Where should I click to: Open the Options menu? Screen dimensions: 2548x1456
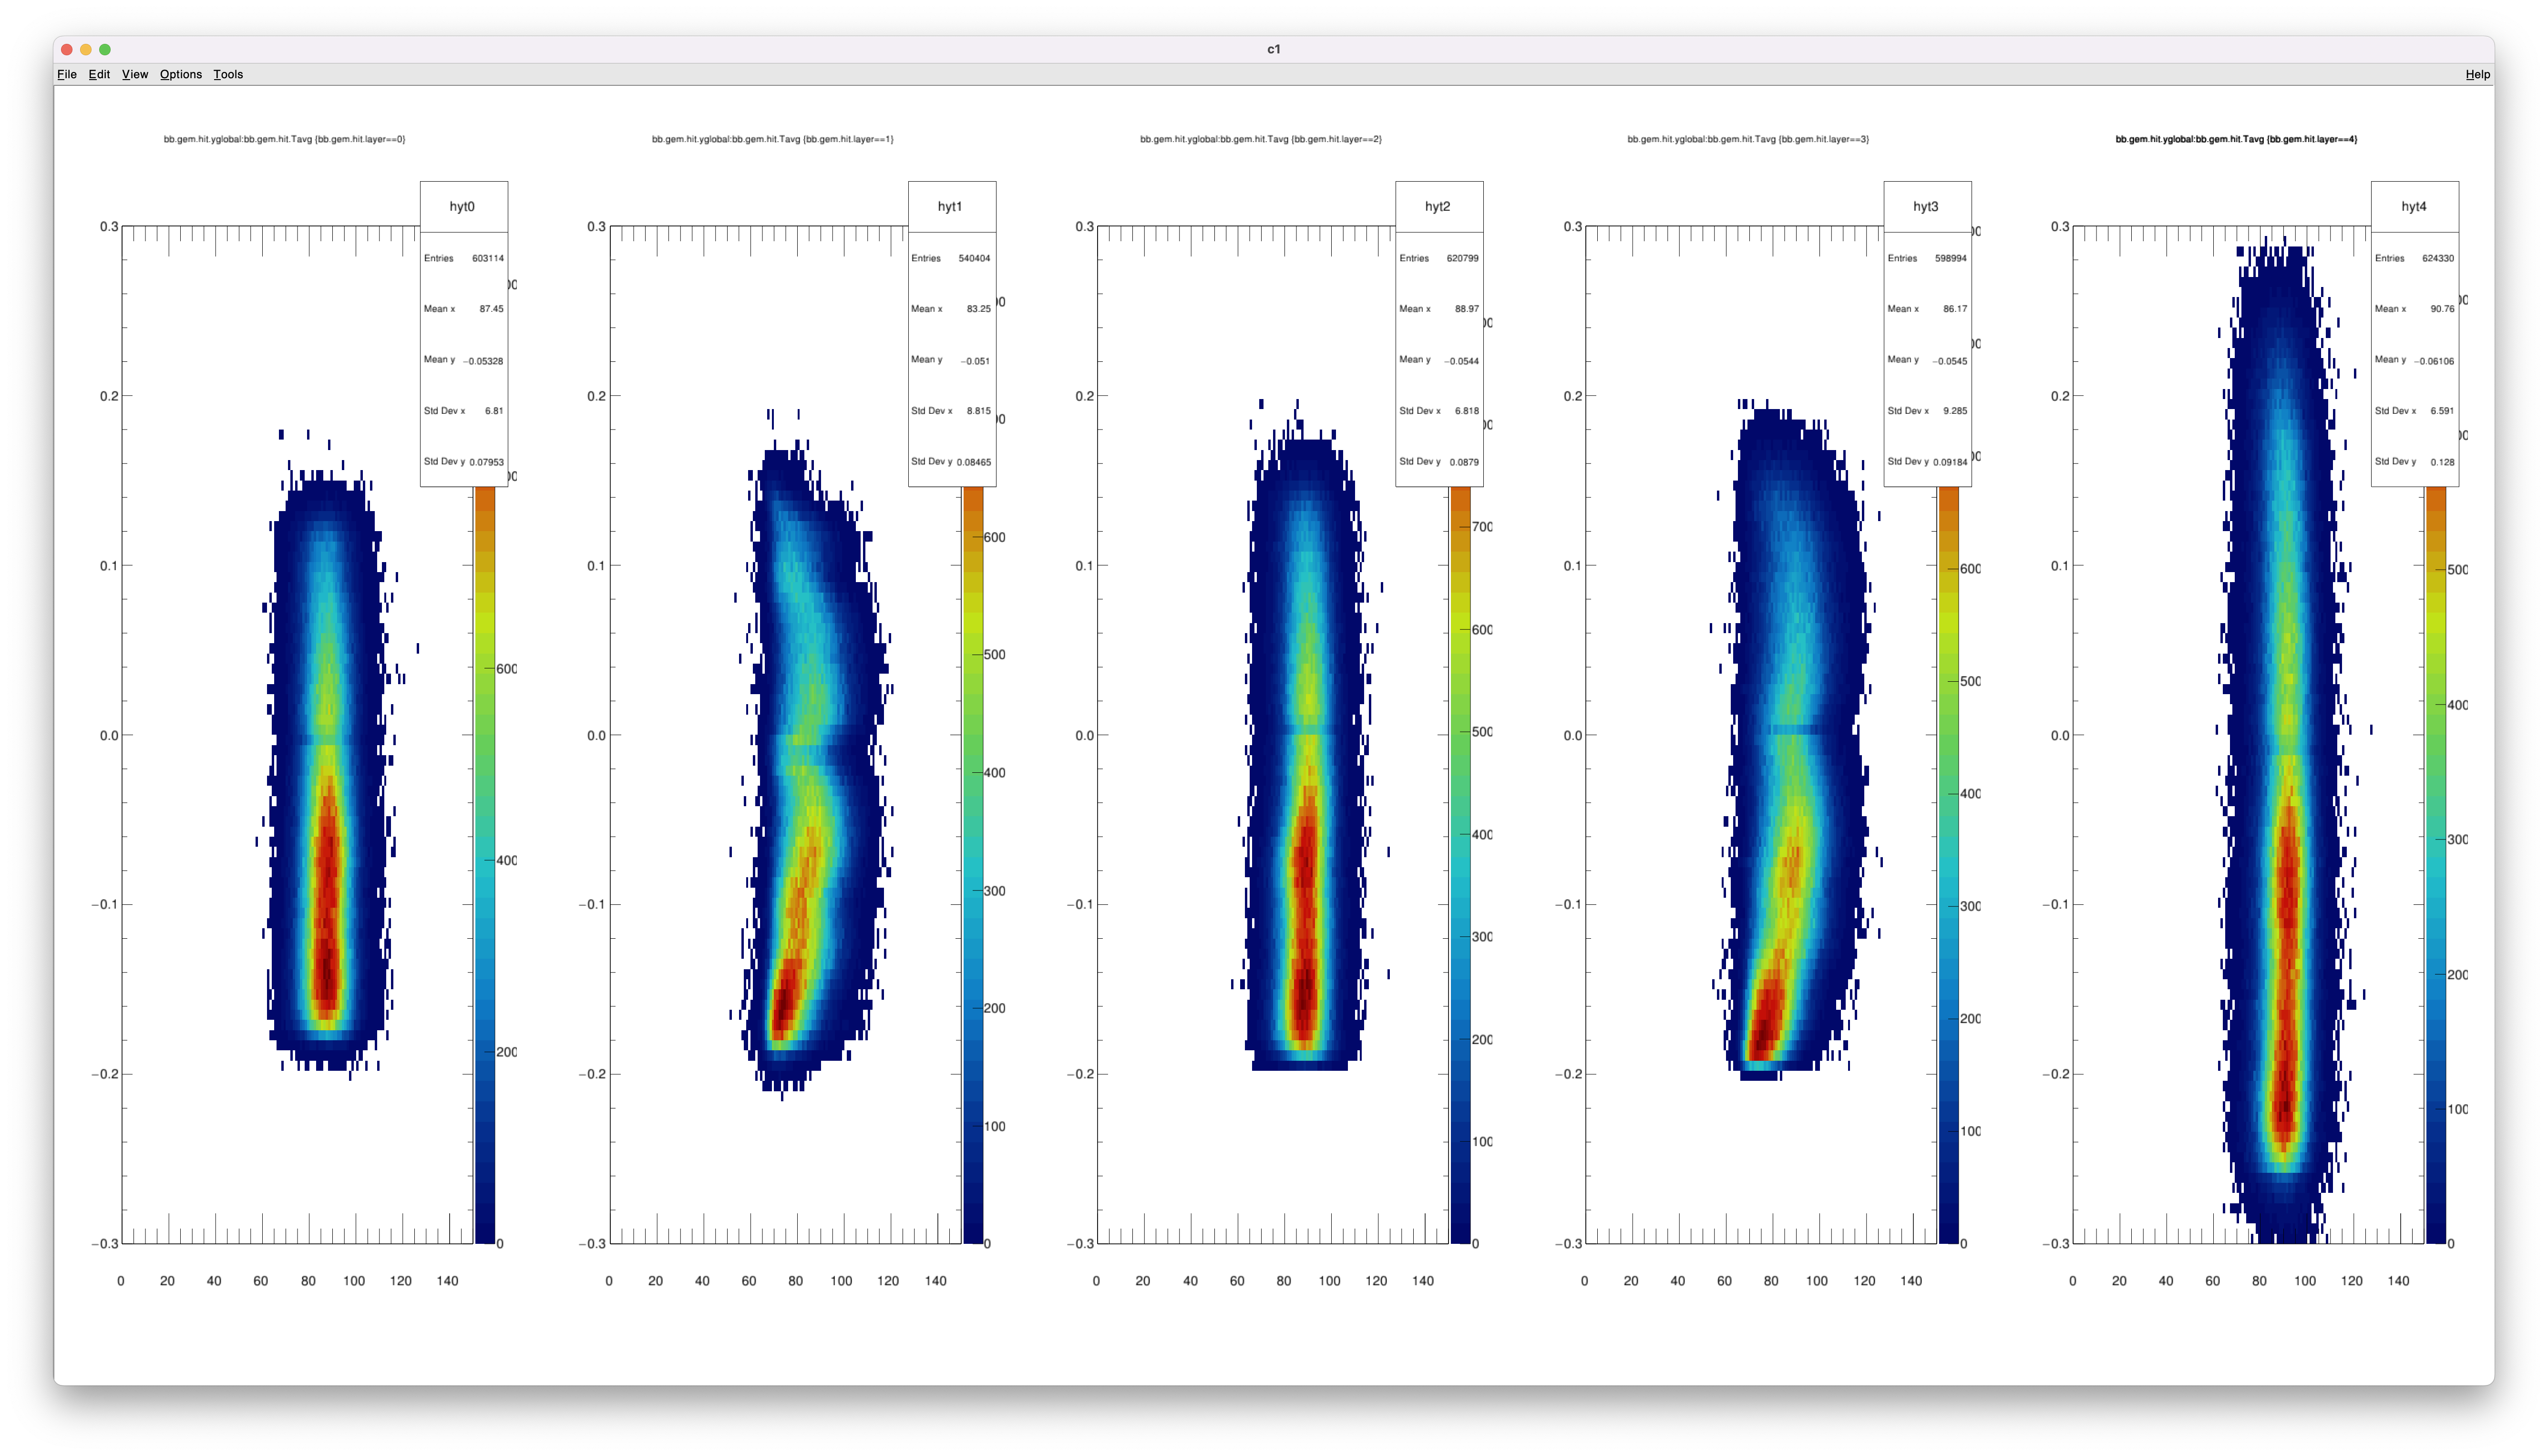tap(181, 74)
